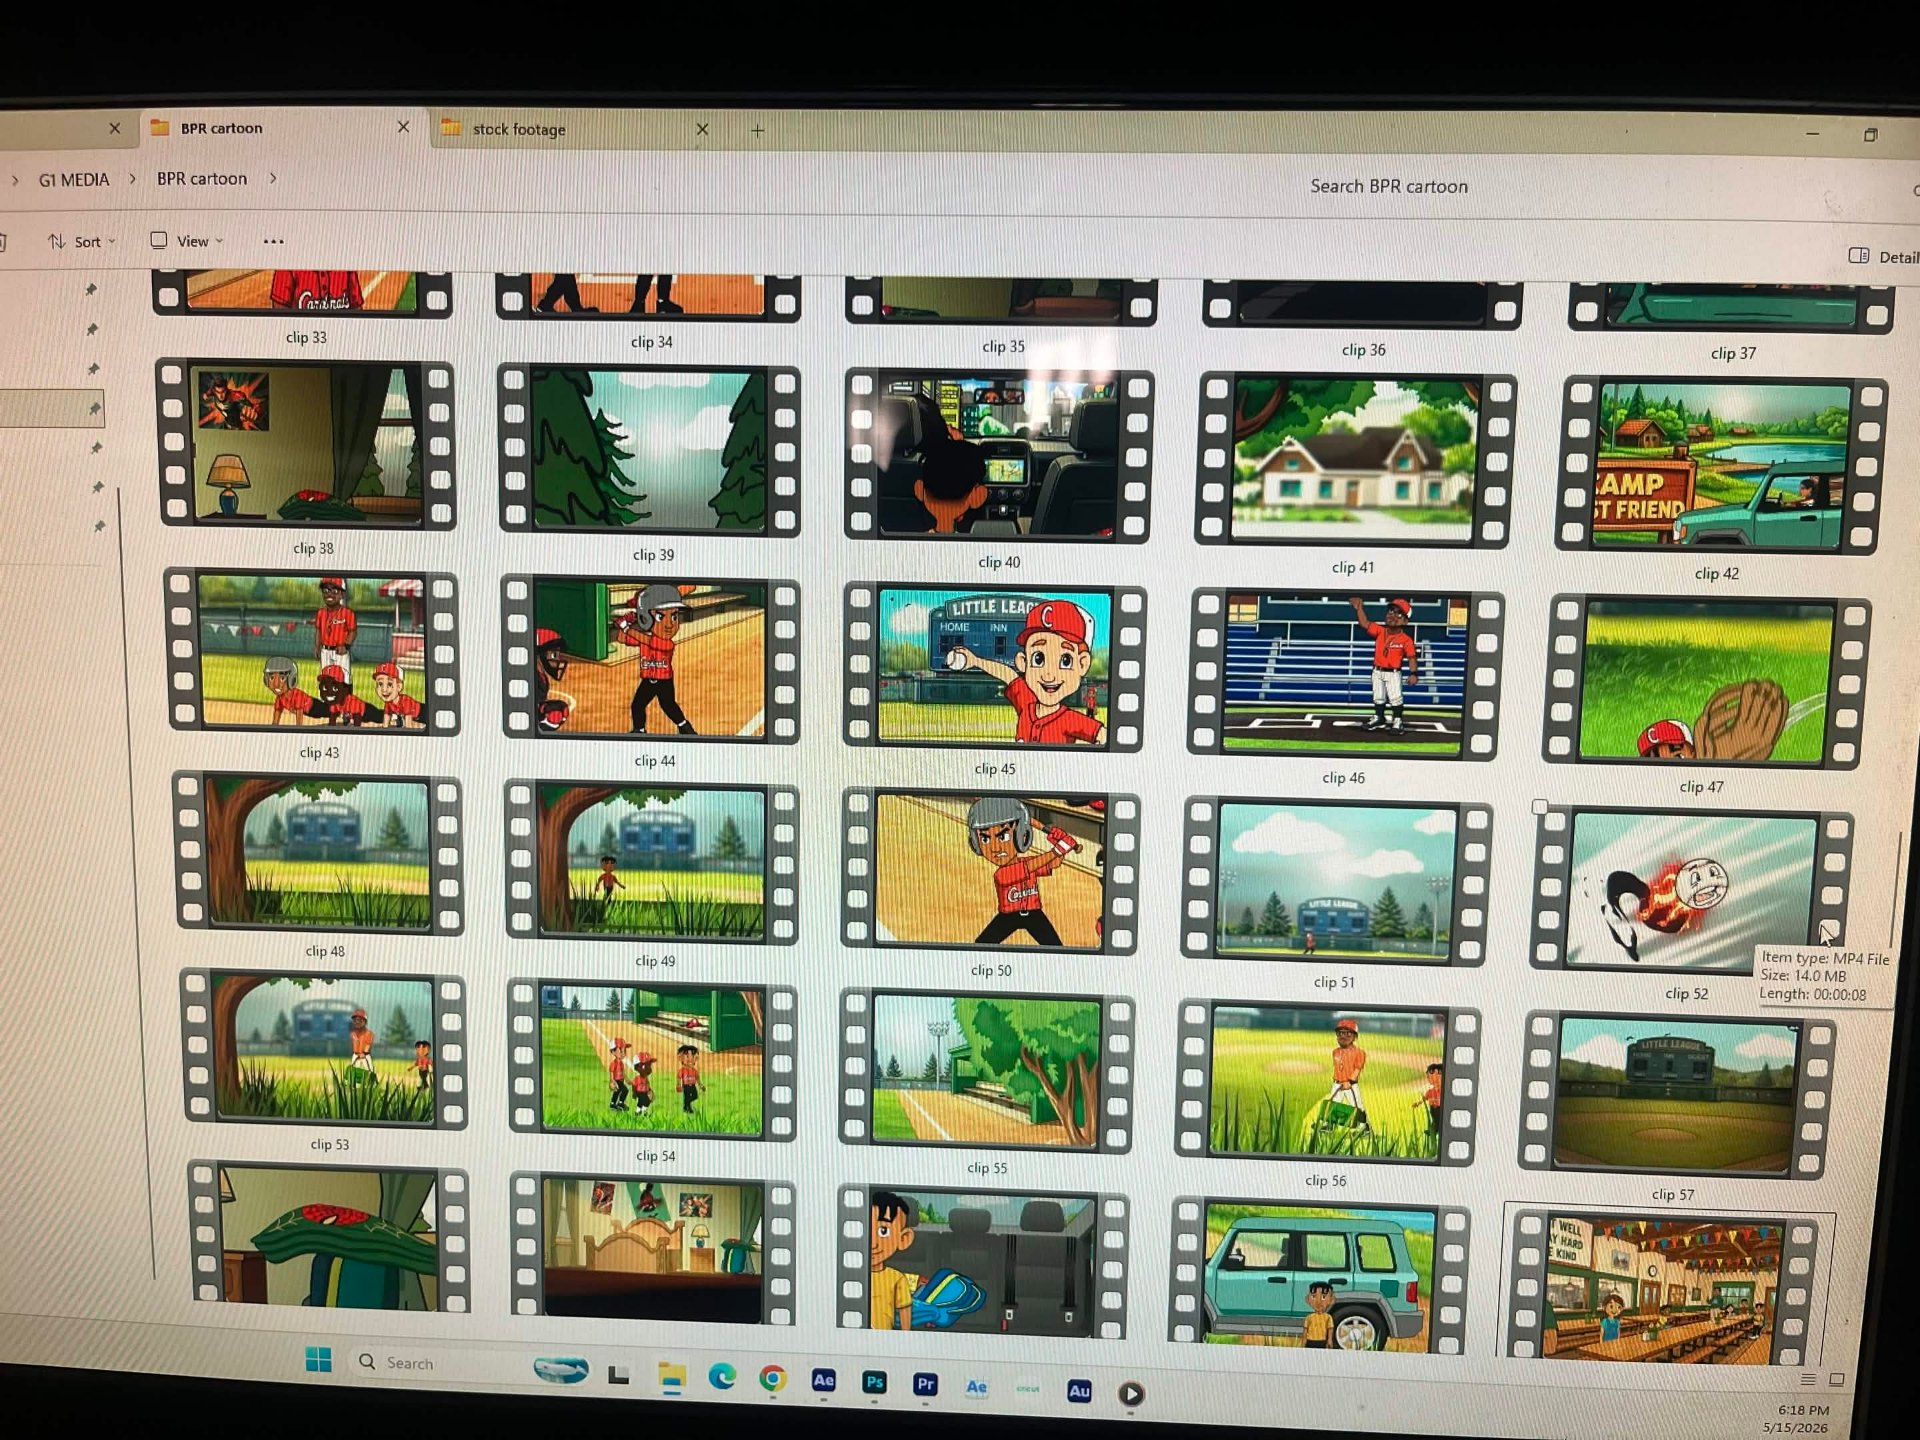1920x1440 pixels.
Task: Click the clip 56 file name
Action: (x=1325, y=1181)
